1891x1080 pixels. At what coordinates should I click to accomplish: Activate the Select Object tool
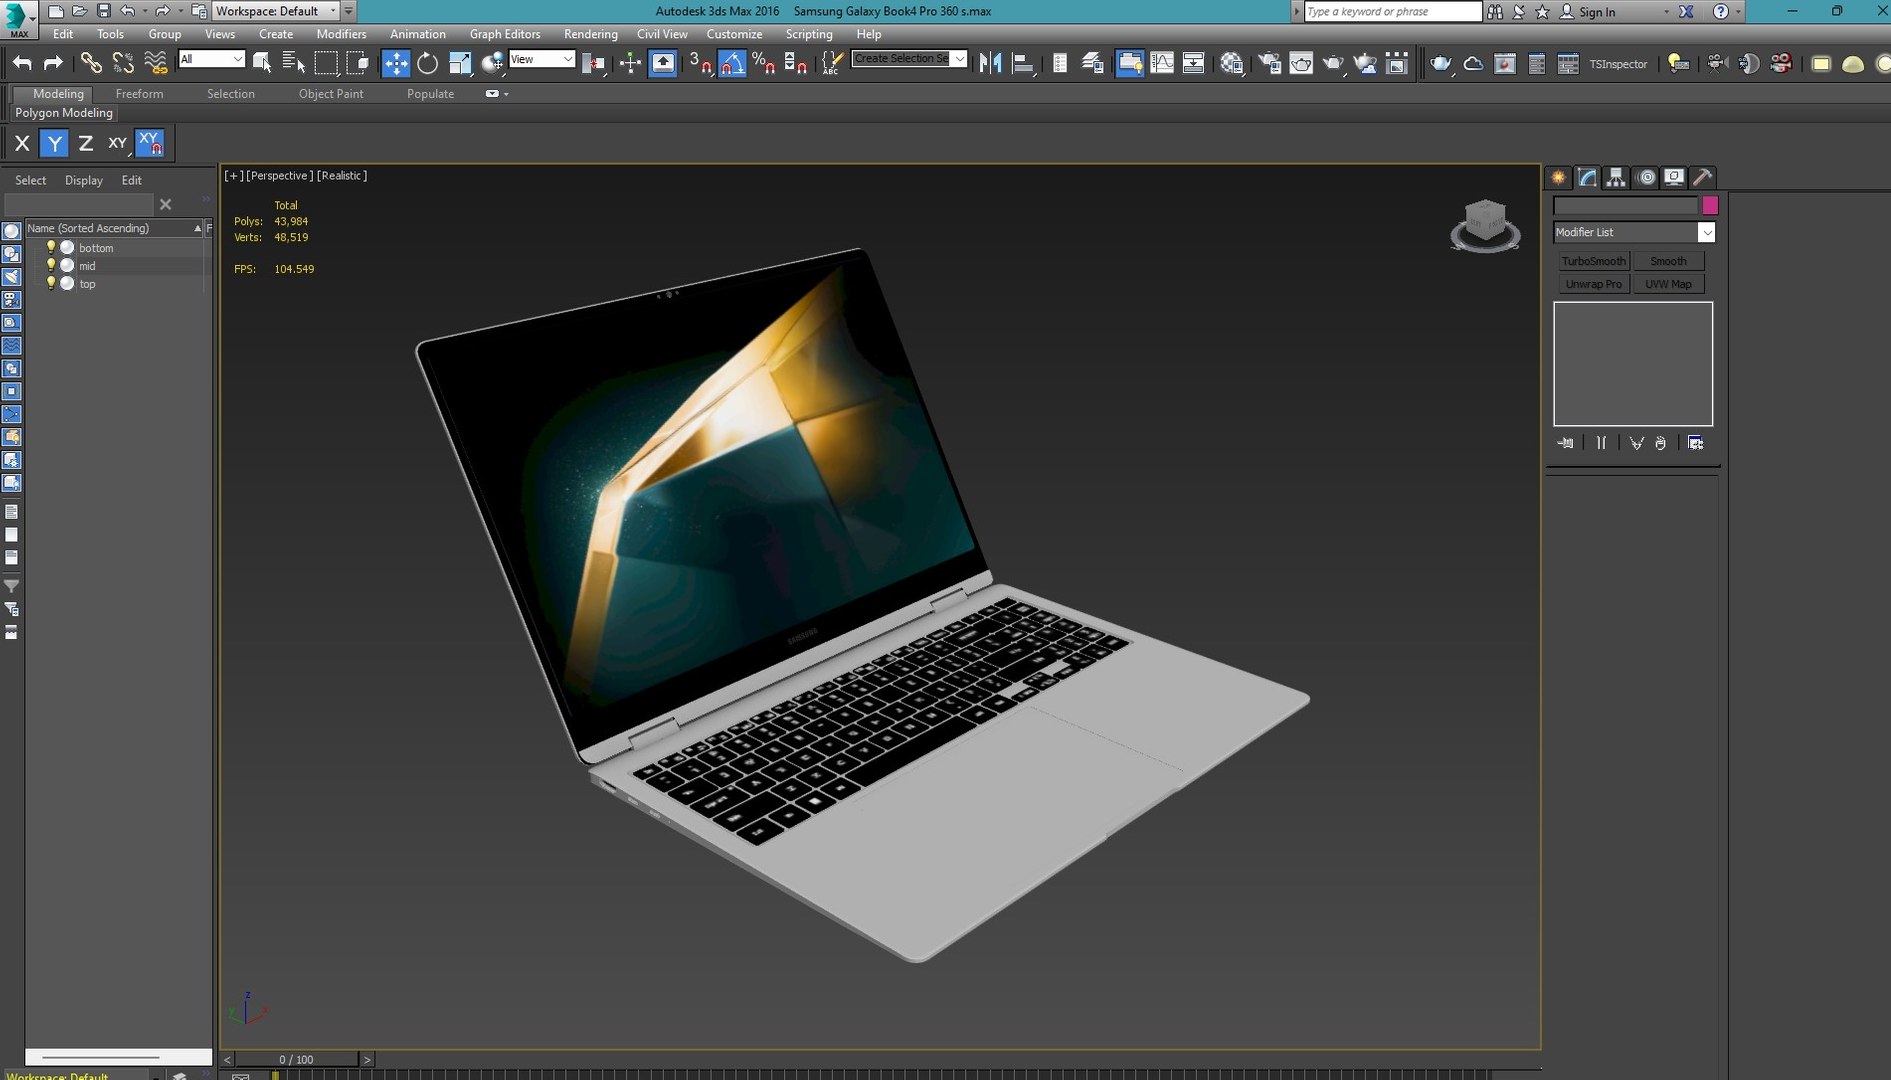click(x=262, y=63)
